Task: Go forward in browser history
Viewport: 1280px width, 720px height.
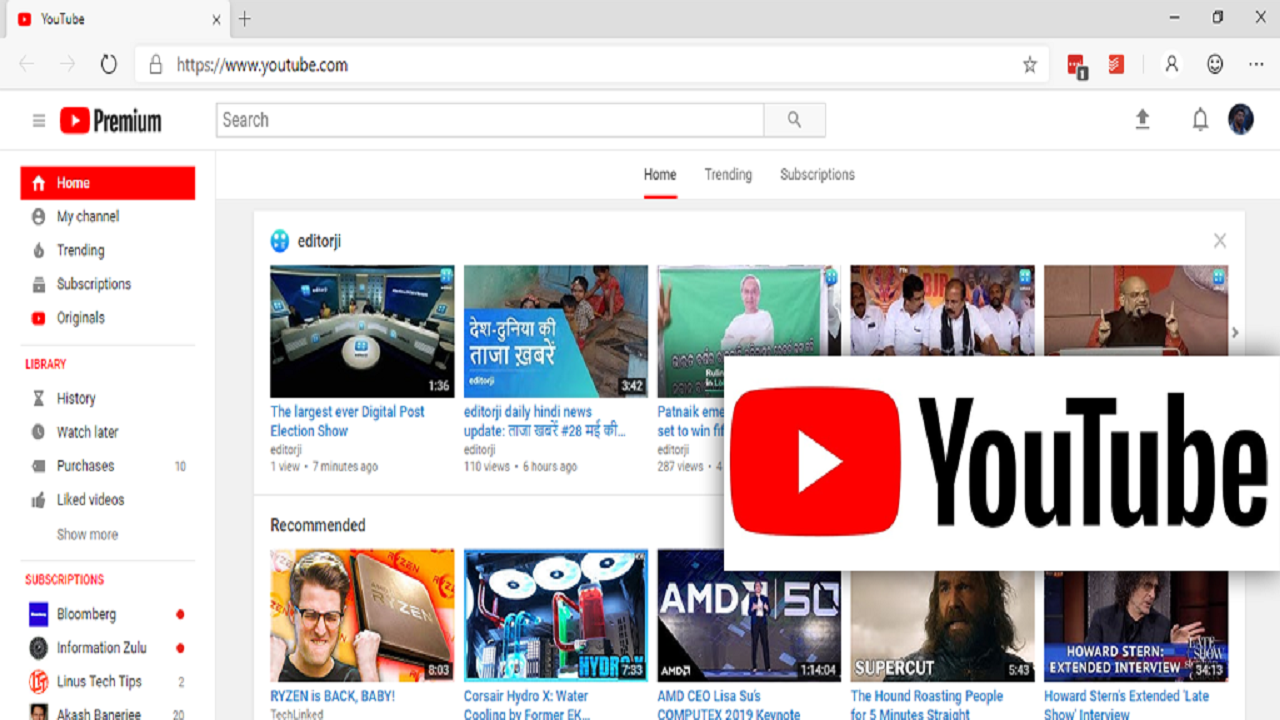Action: (67, 65)
